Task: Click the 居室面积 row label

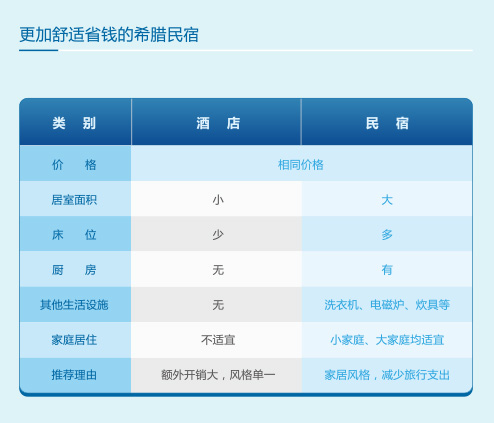Action: [75, 199]
